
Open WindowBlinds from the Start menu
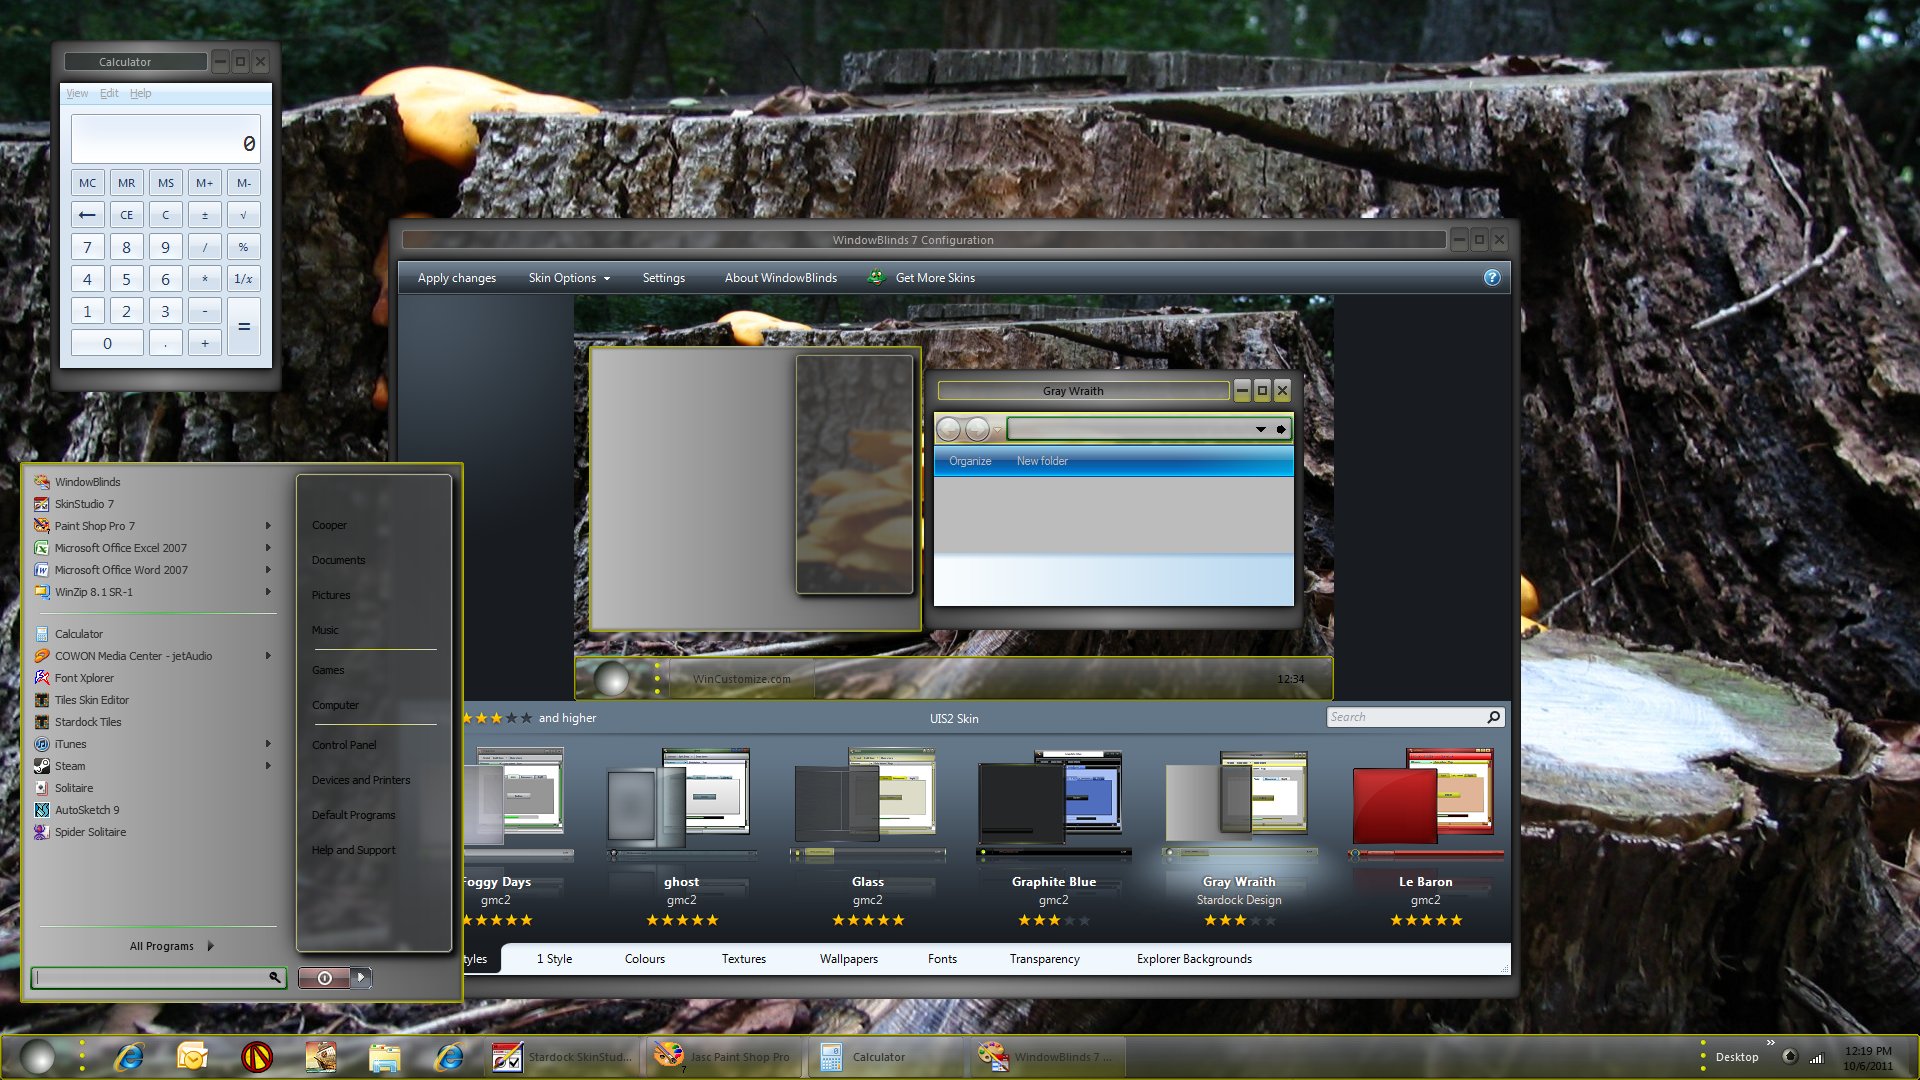pyautogui.click(x=87, y=482)
